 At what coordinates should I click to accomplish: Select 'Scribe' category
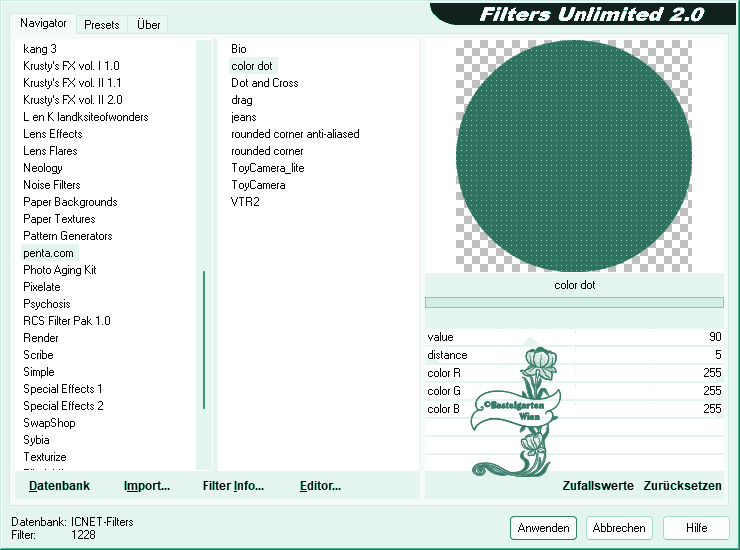click(x=38, y=355)
